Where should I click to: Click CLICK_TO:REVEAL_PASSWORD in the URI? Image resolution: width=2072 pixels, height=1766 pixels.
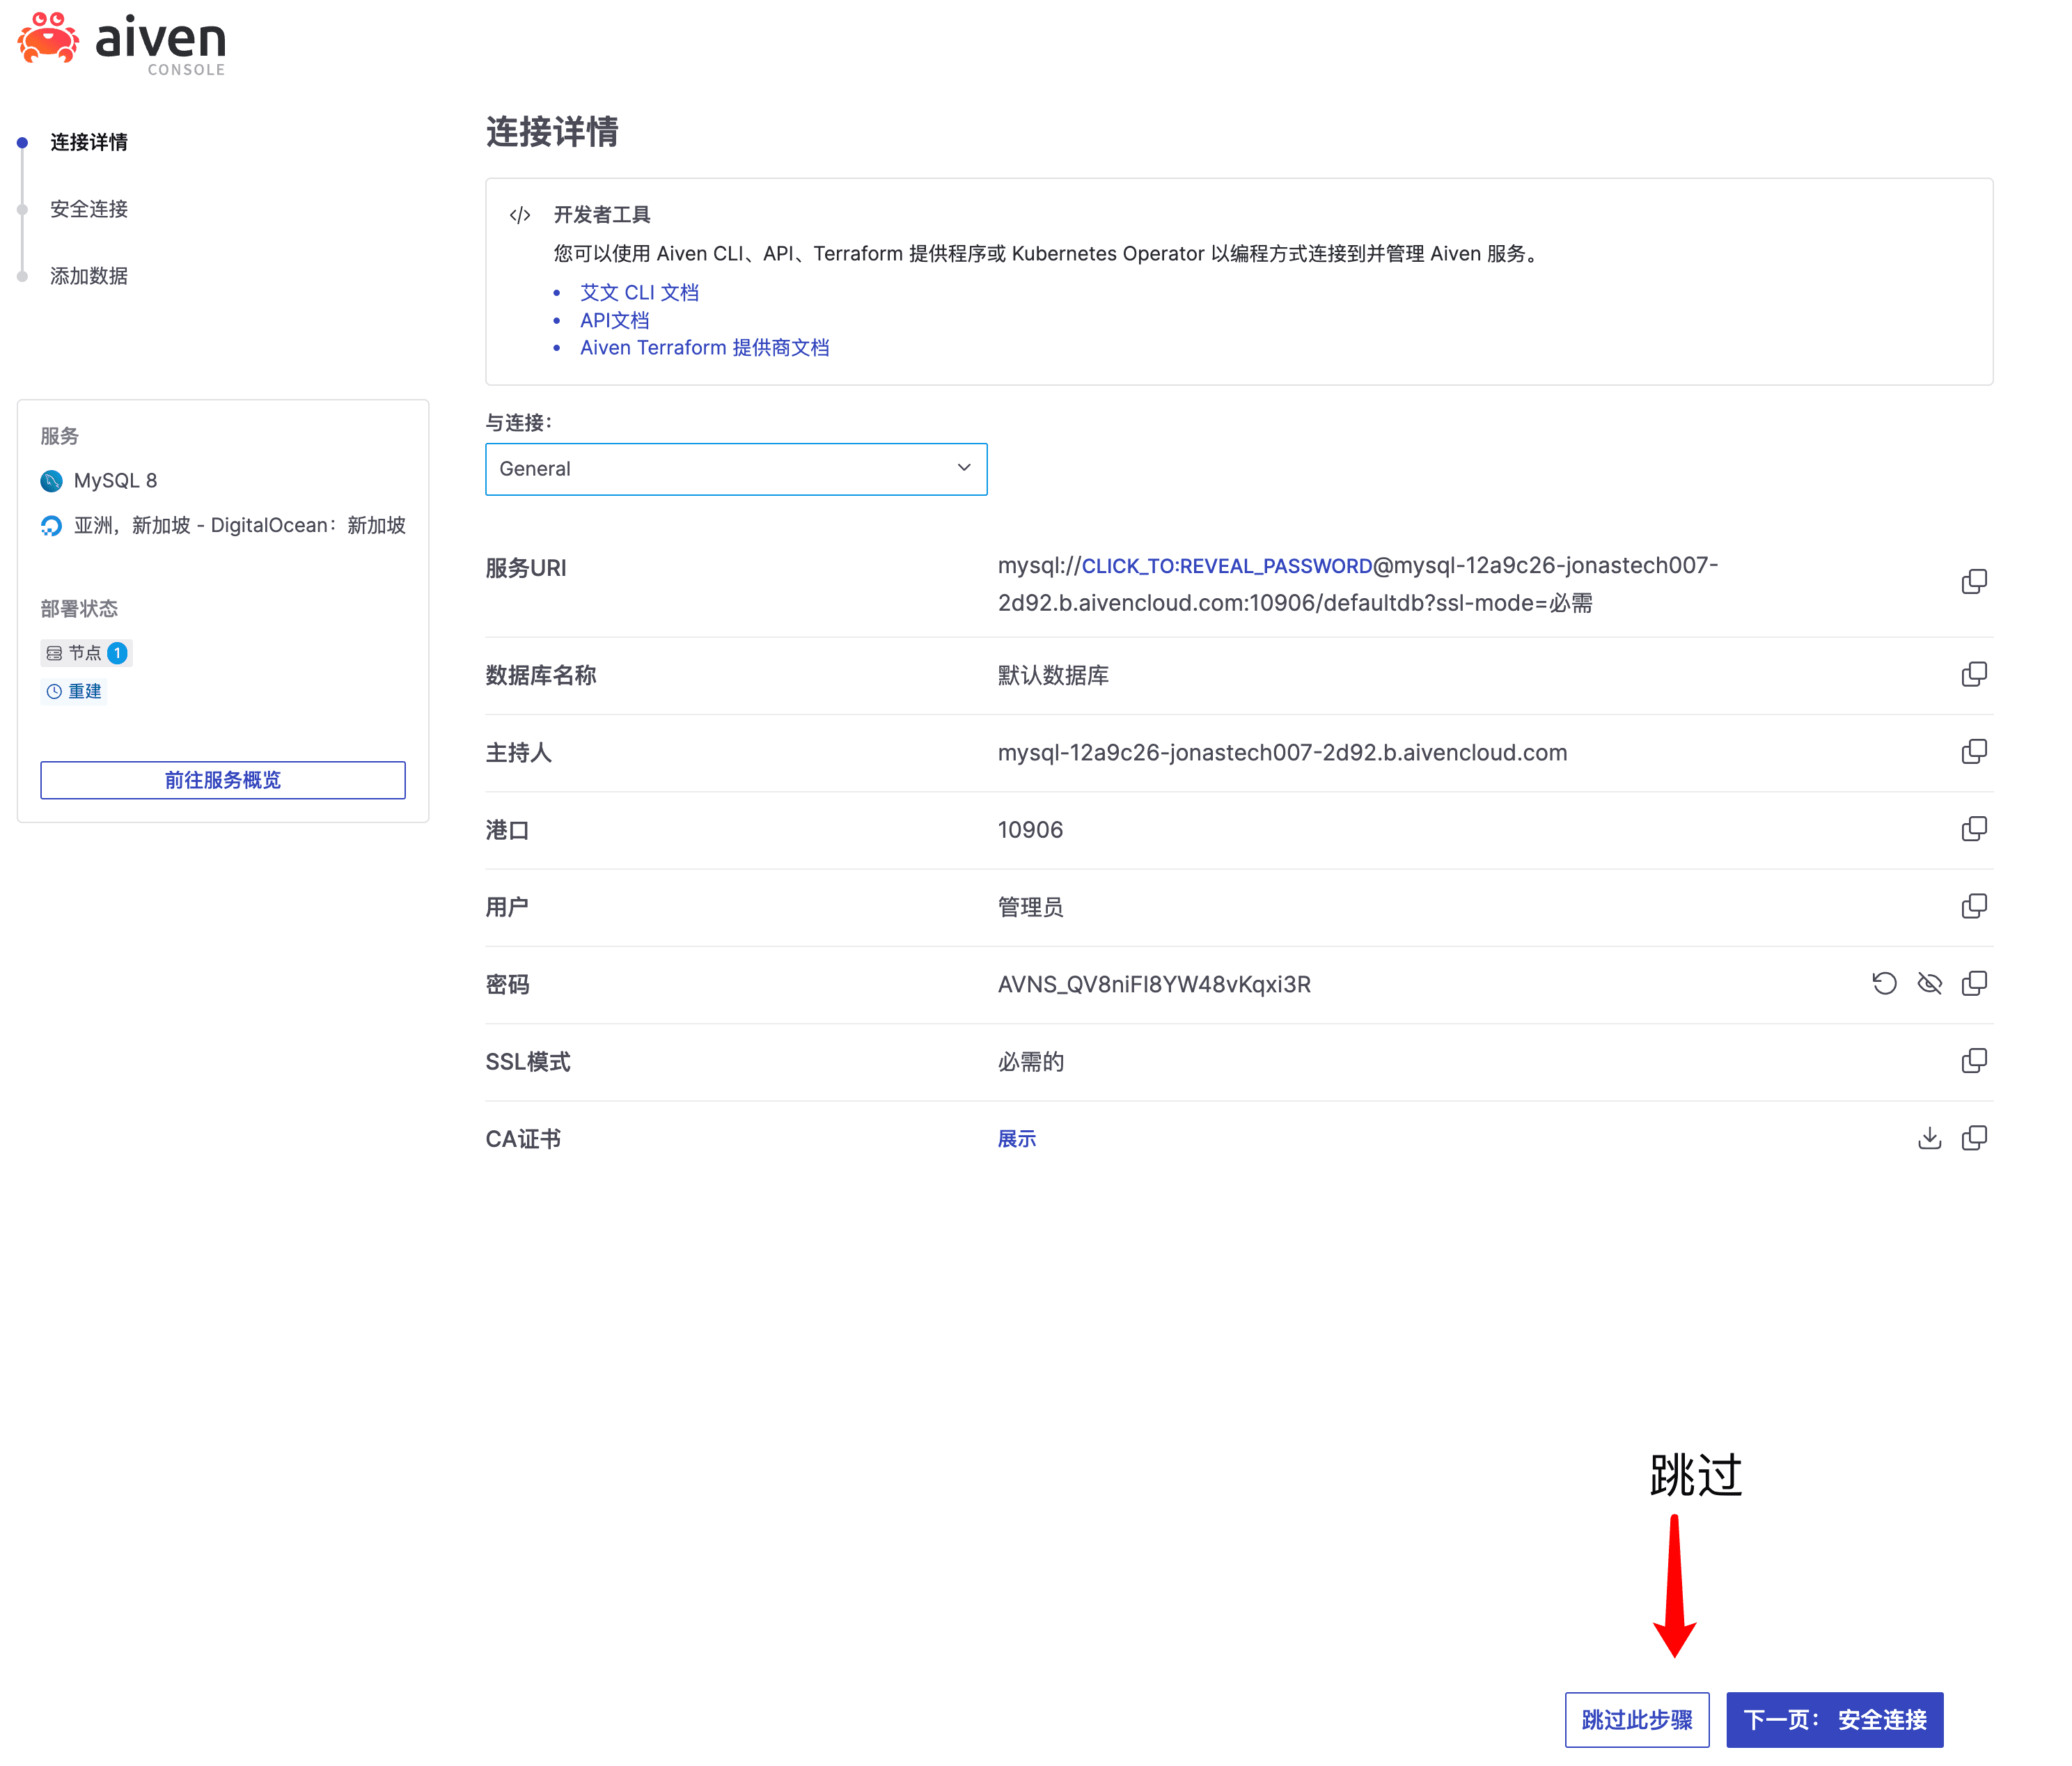click(x=1227, y=566)
